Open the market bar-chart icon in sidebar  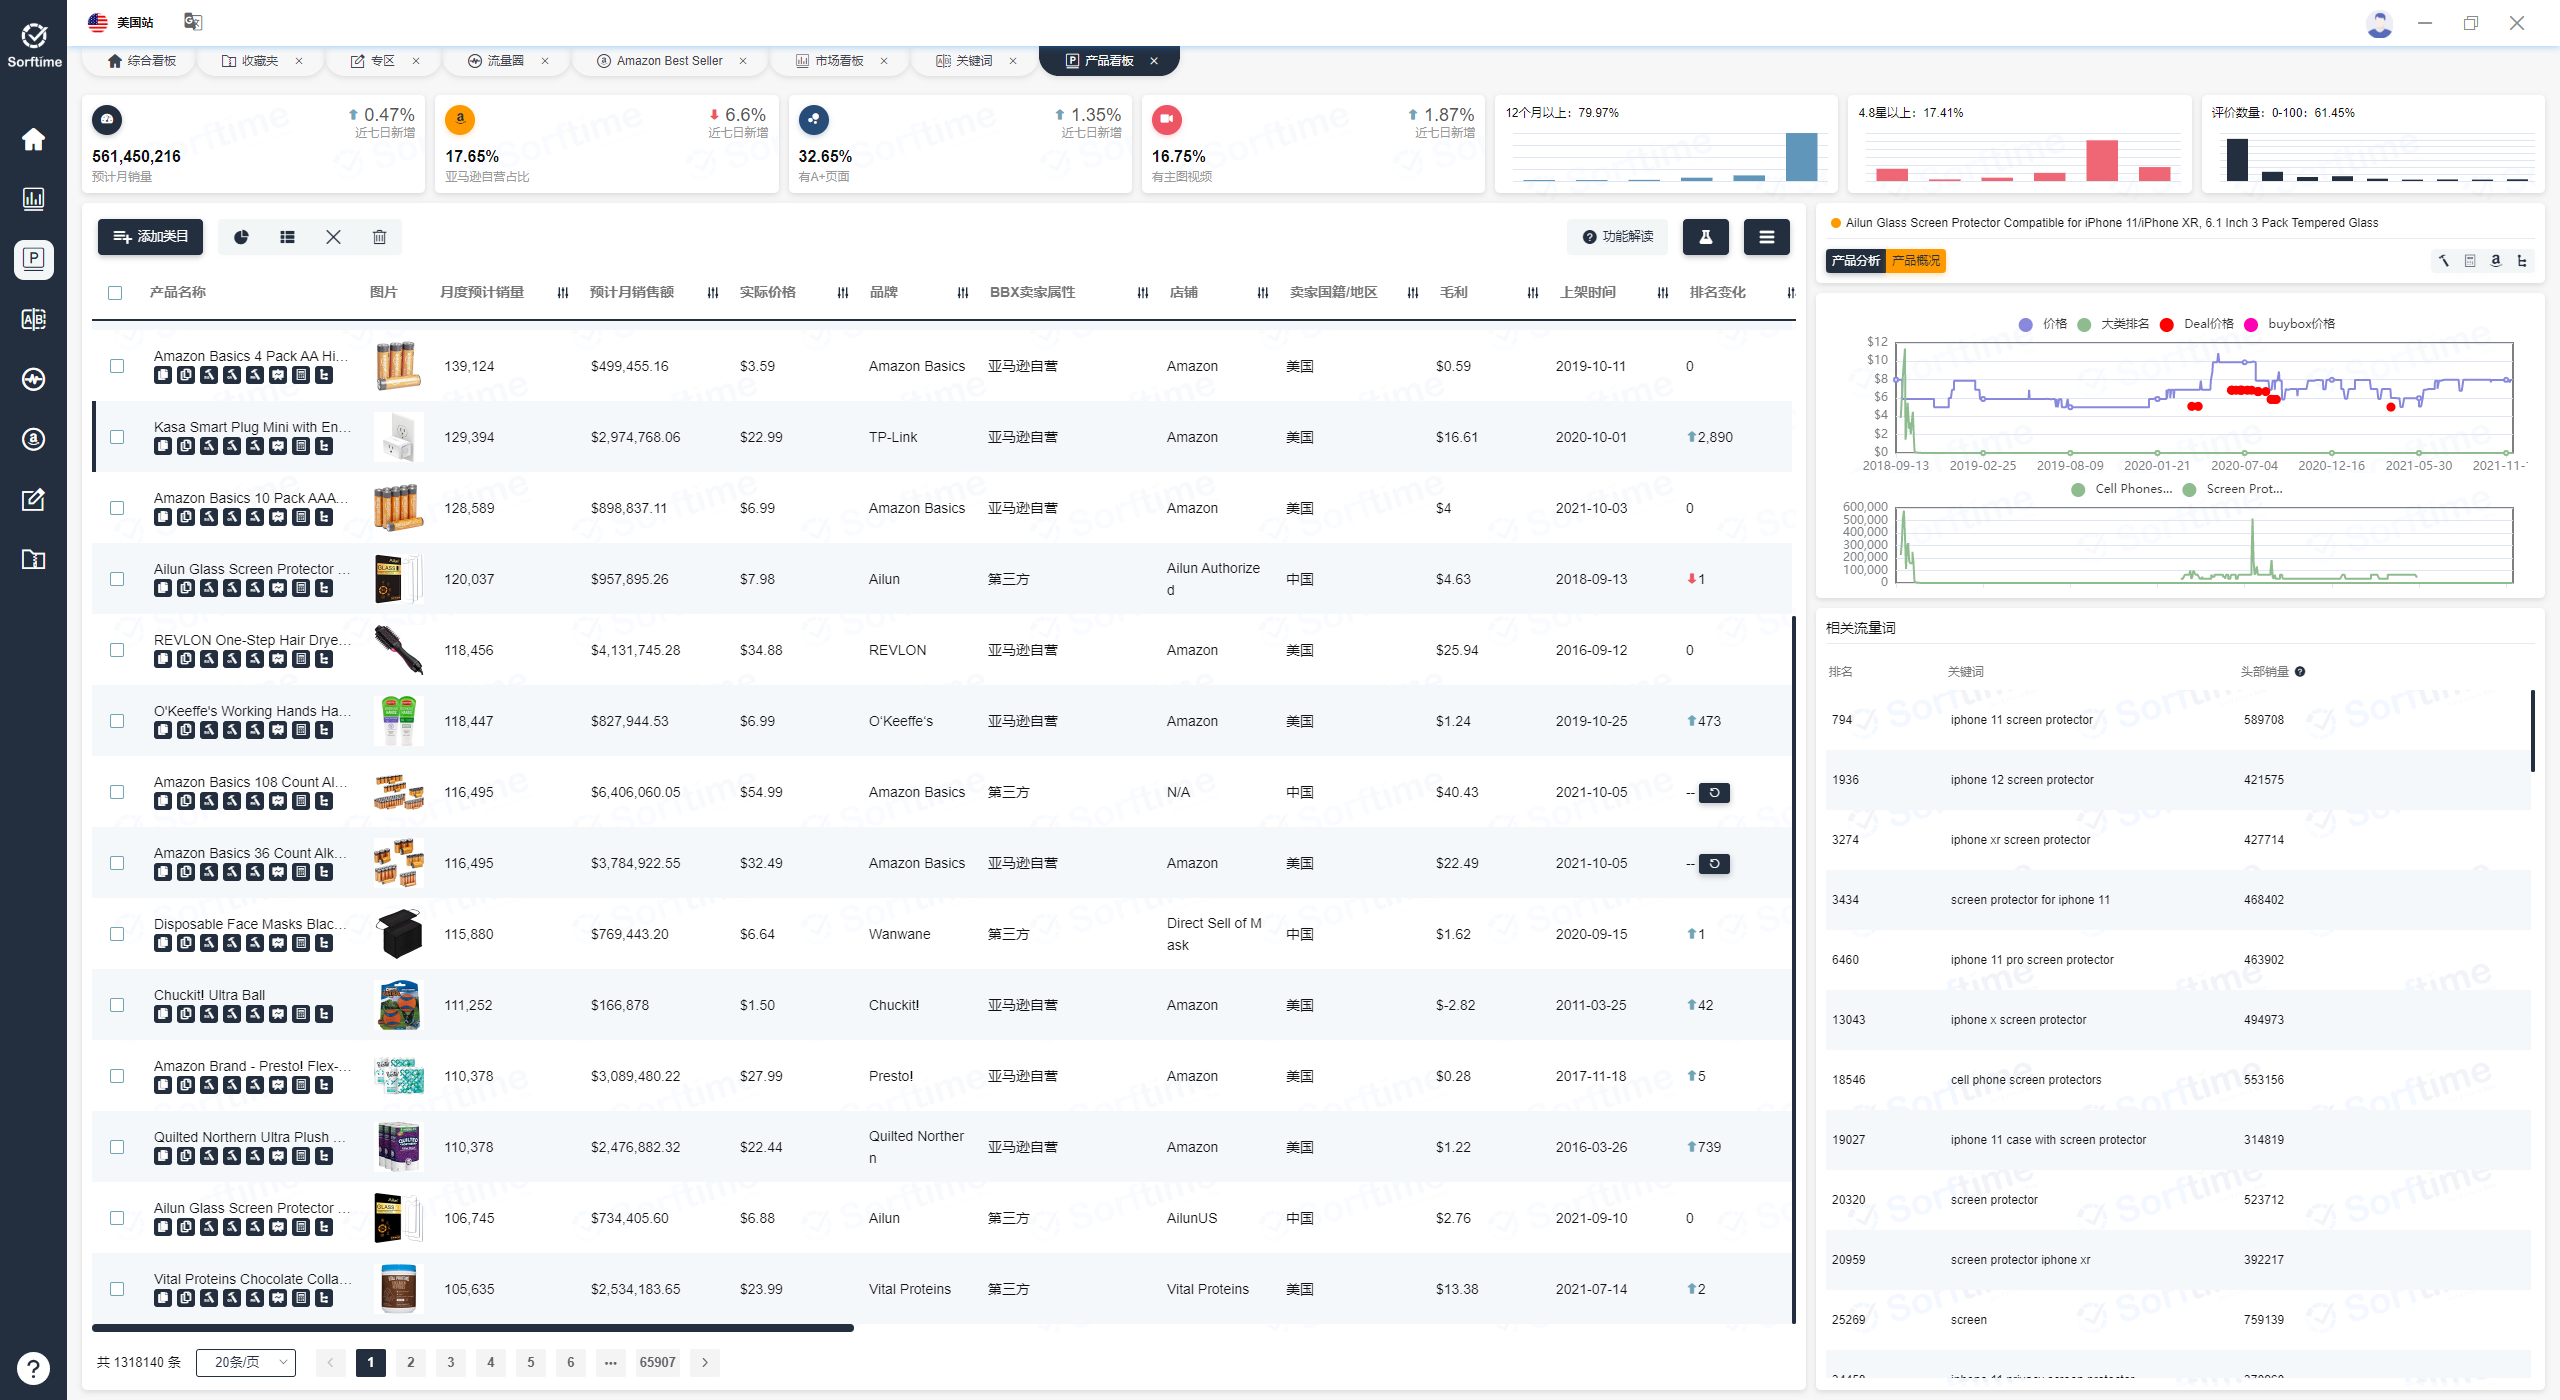(x=33, y=199)
